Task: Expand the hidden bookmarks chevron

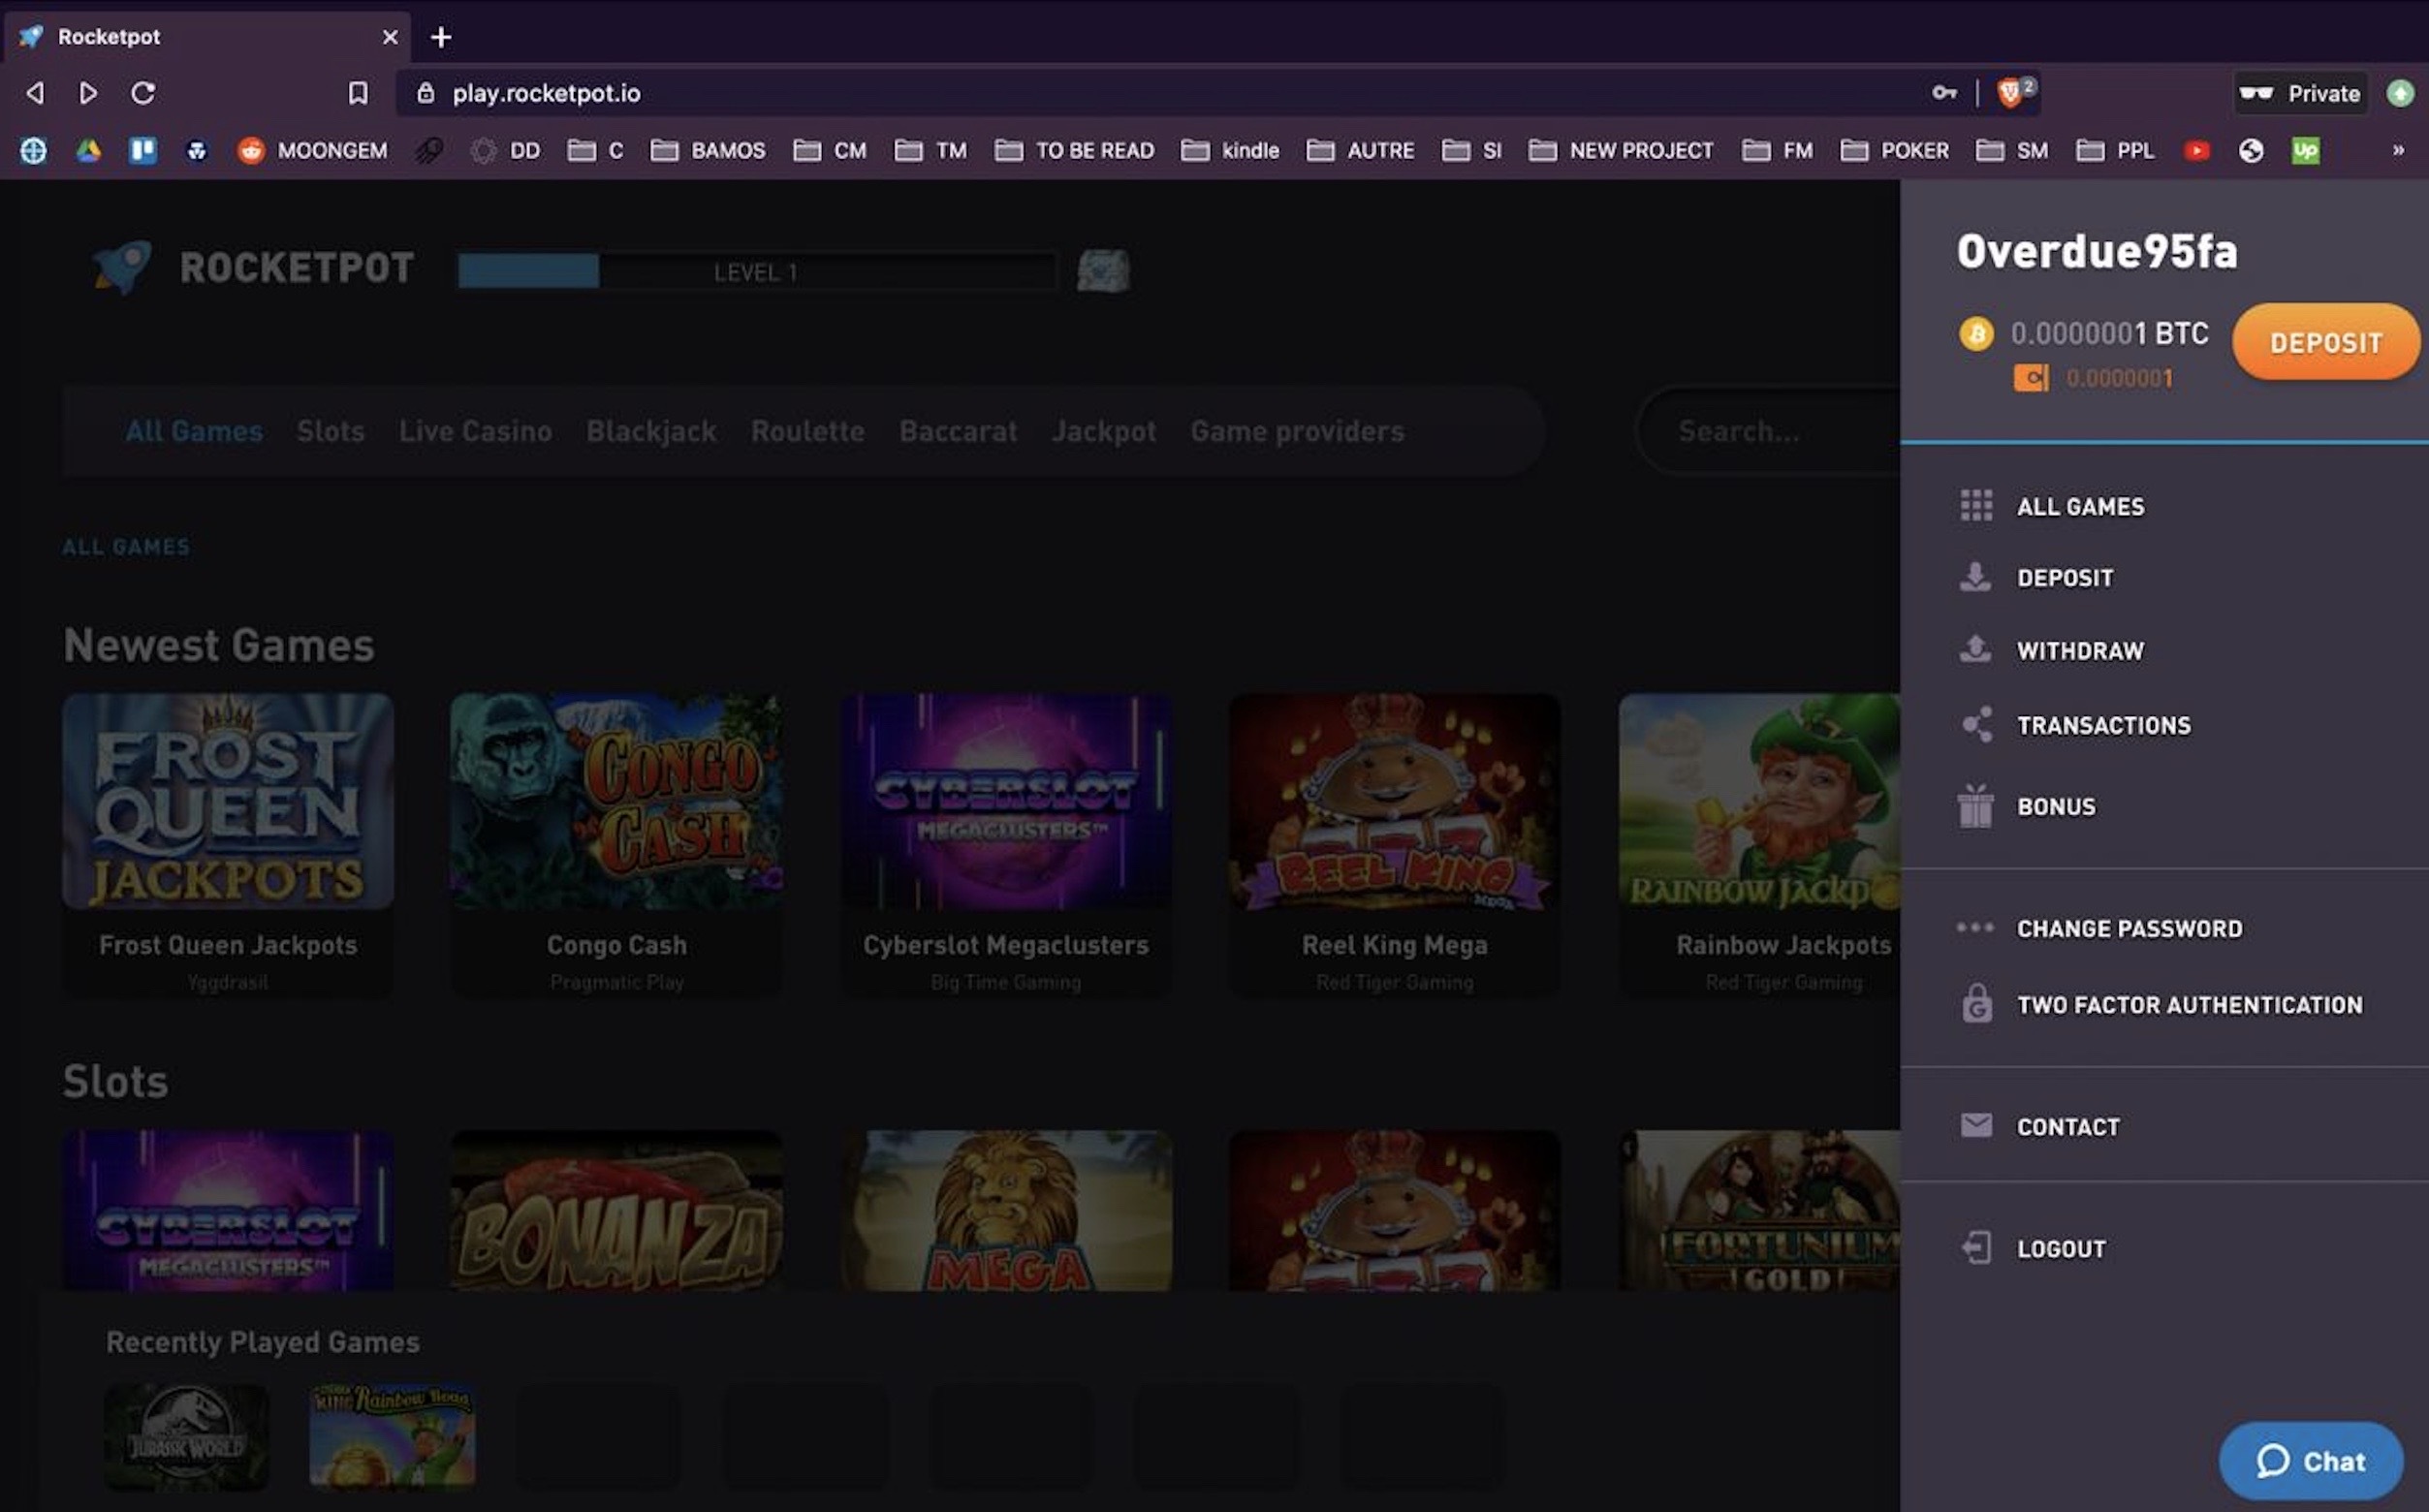Action: pyautogui.click(x=2397, y=150)
